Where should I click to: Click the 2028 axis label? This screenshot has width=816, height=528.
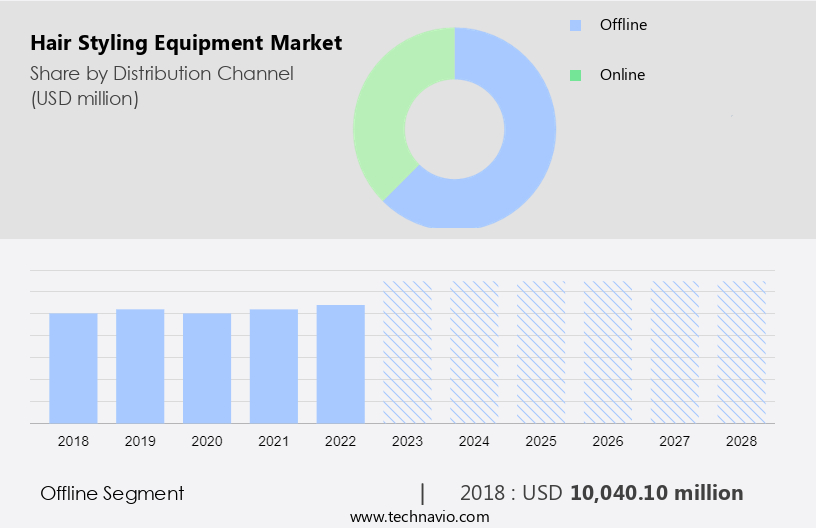click(x=741, y=441)
